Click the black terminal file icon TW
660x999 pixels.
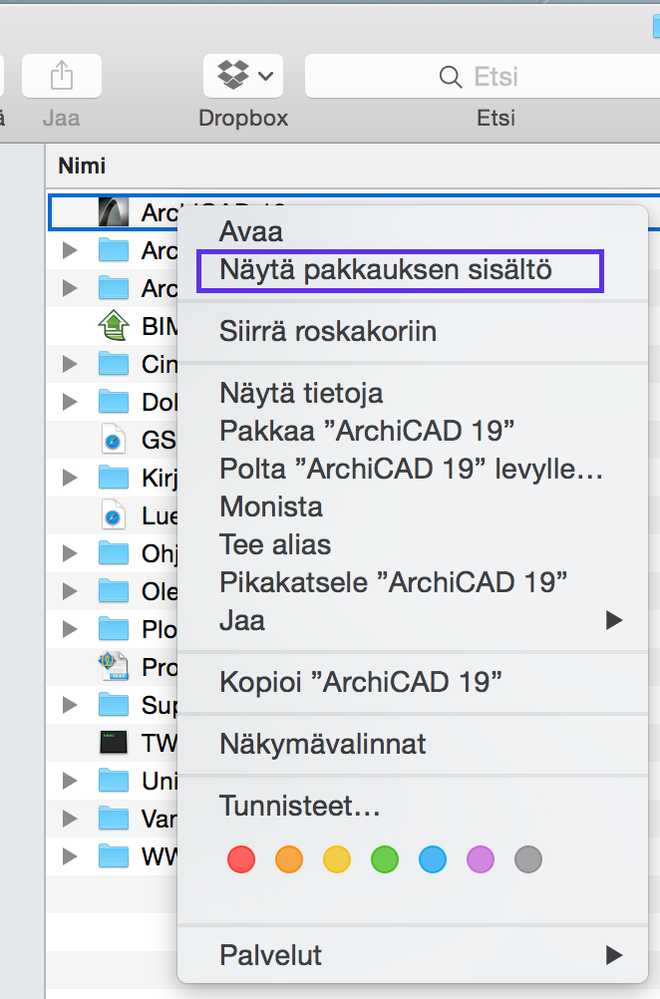(114, 743)
